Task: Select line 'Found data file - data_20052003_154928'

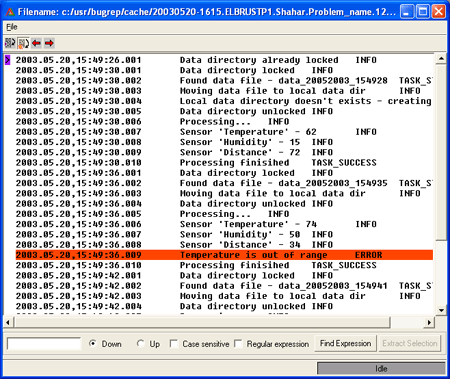Action: point(224,81)
